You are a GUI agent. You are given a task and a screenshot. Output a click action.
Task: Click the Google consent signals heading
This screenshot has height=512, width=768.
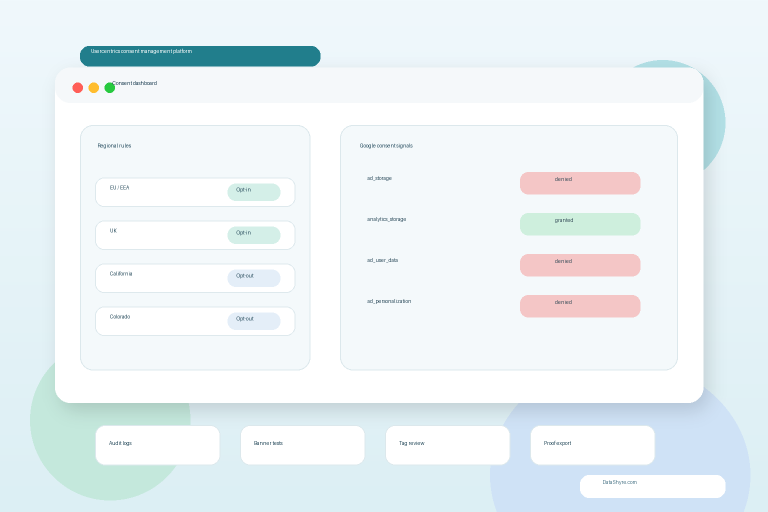click(x=386, y=146)
